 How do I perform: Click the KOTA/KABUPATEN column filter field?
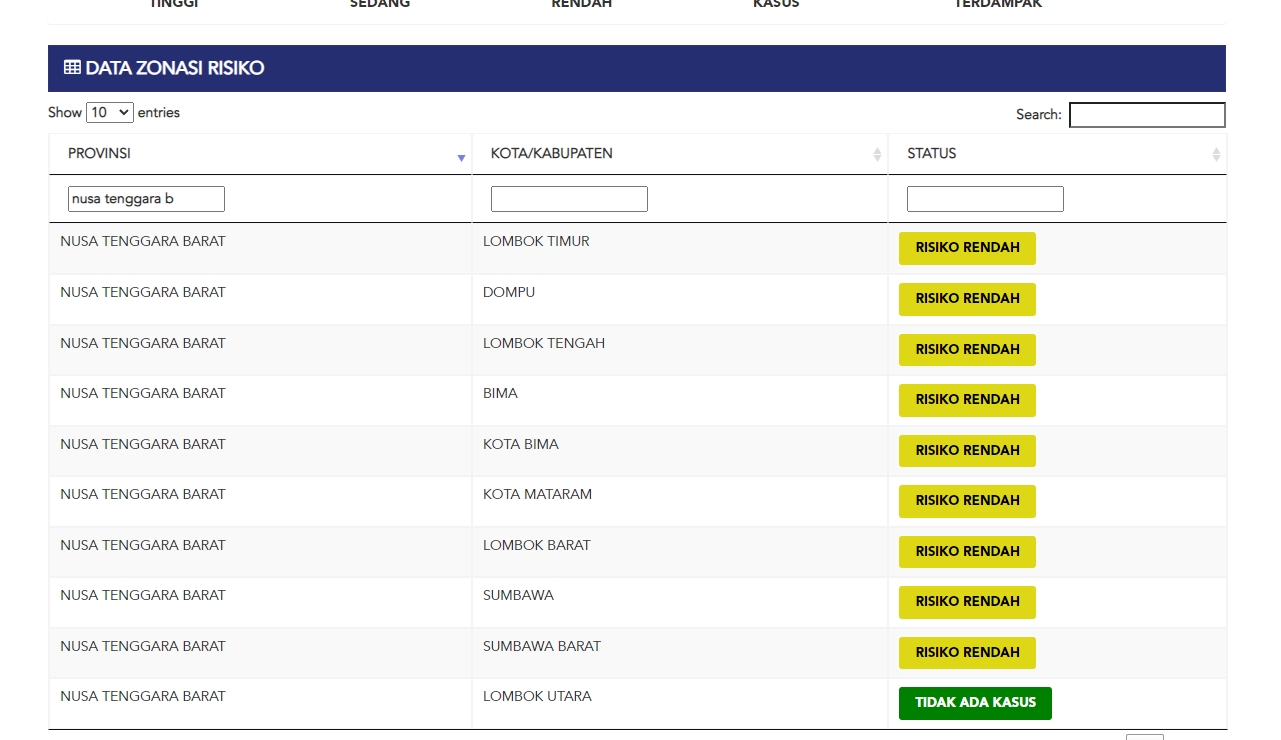(x=569, y=199)
